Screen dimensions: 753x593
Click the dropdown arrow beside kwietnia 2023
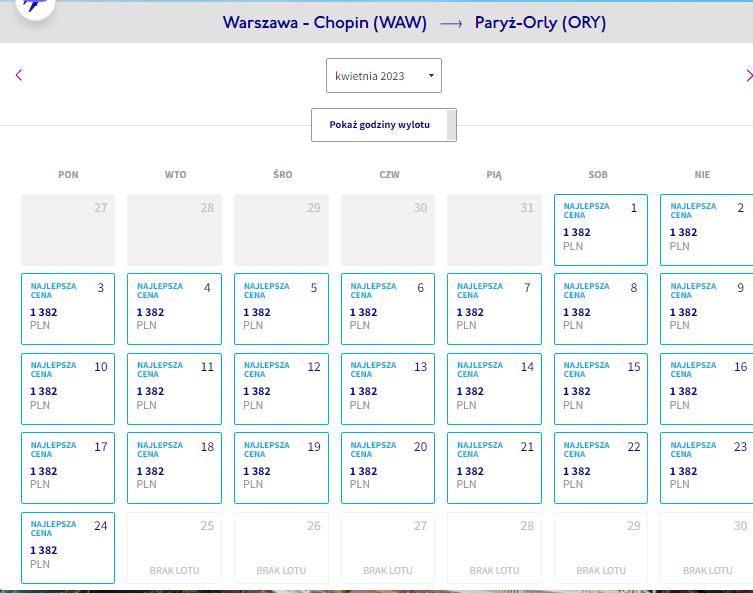[x=431, y=75]
